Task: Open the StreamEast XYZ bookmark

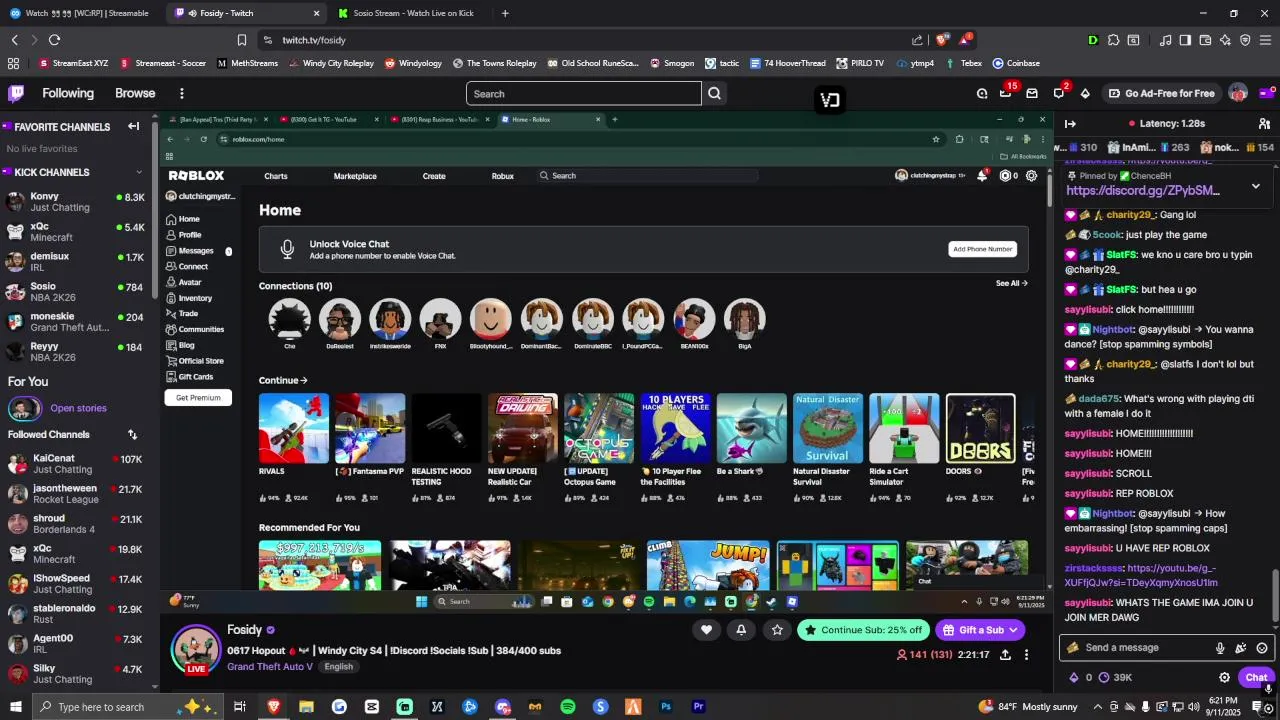Action: pyautogui.click(x=73, y=63)
